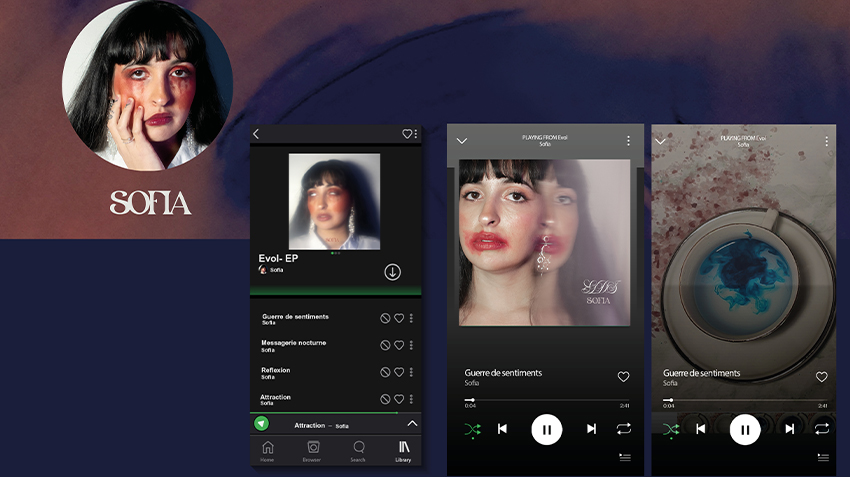Toggle shuffle in the middle player
Screen dimensions: 850x477
[x=472, y=429]
